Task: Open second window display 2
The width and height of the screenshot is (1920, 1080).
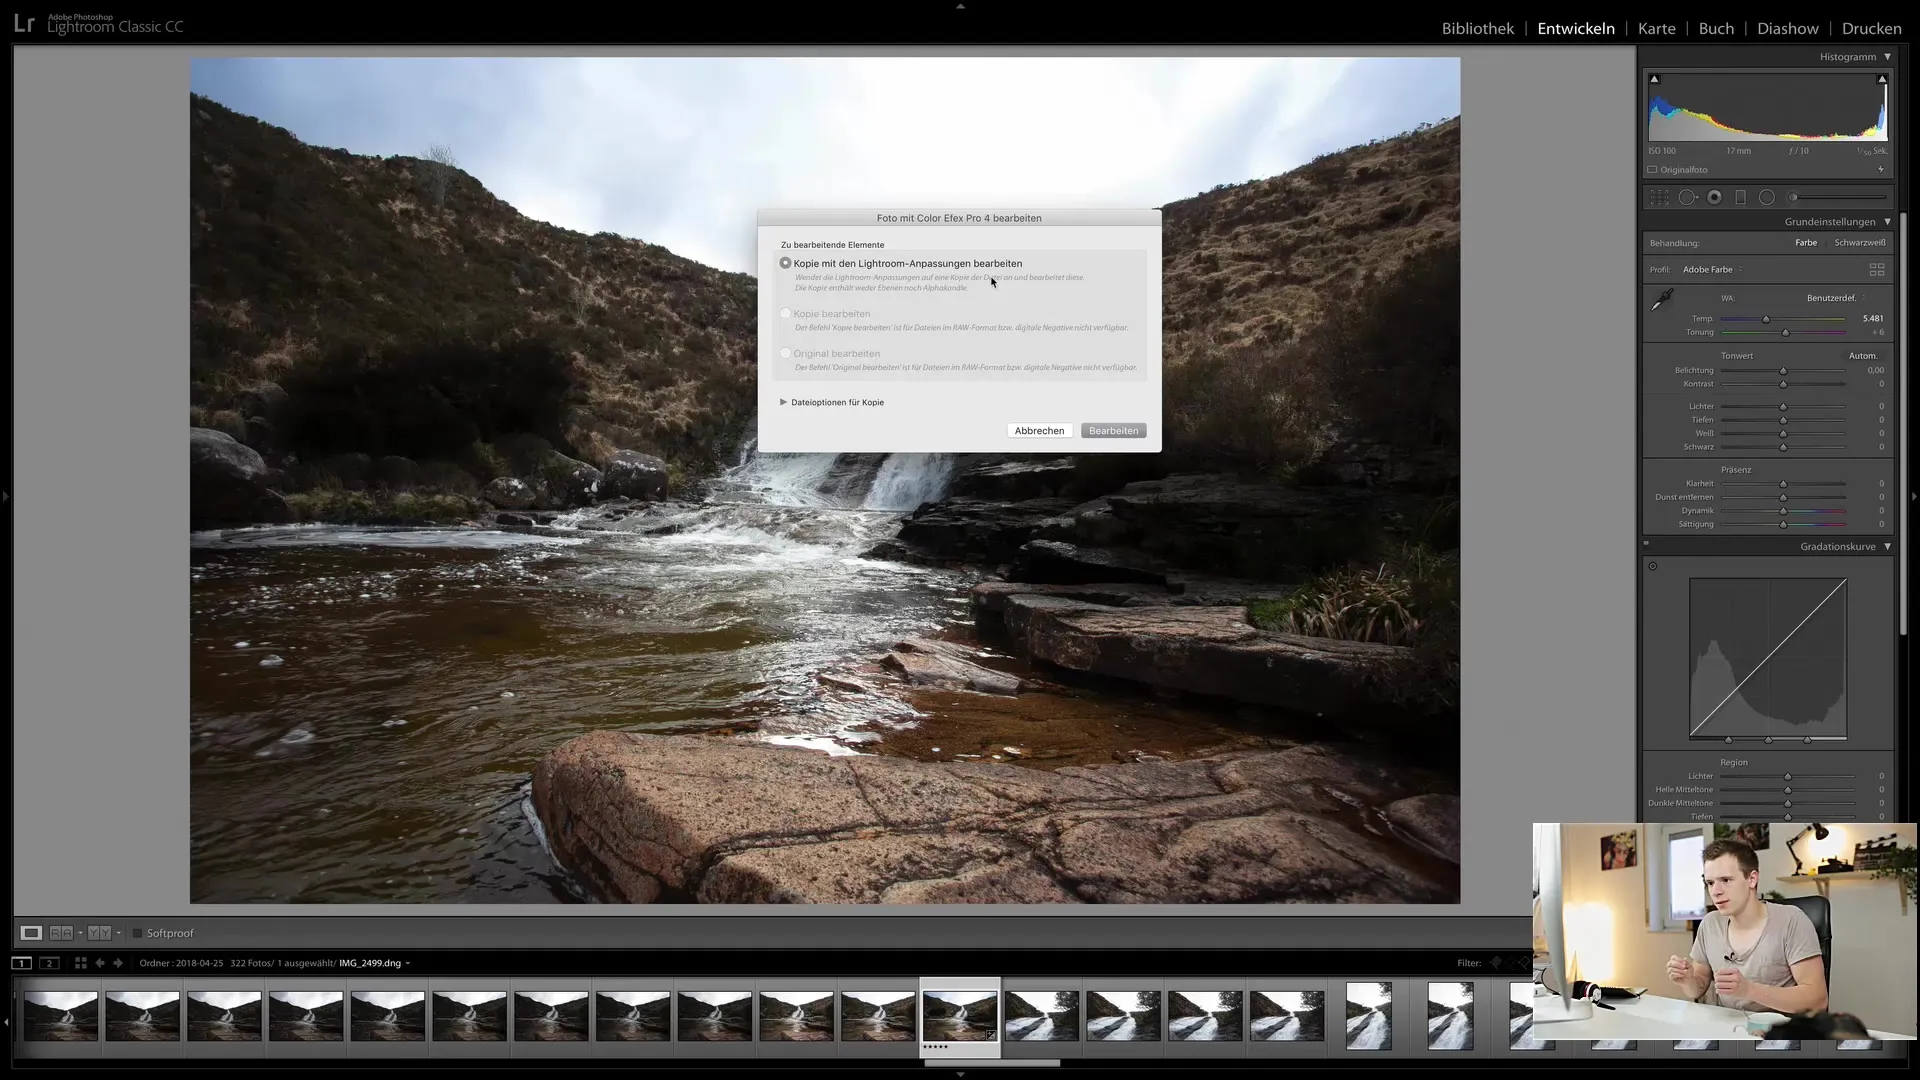Action: pyautogui.click(x=49, y=963)
